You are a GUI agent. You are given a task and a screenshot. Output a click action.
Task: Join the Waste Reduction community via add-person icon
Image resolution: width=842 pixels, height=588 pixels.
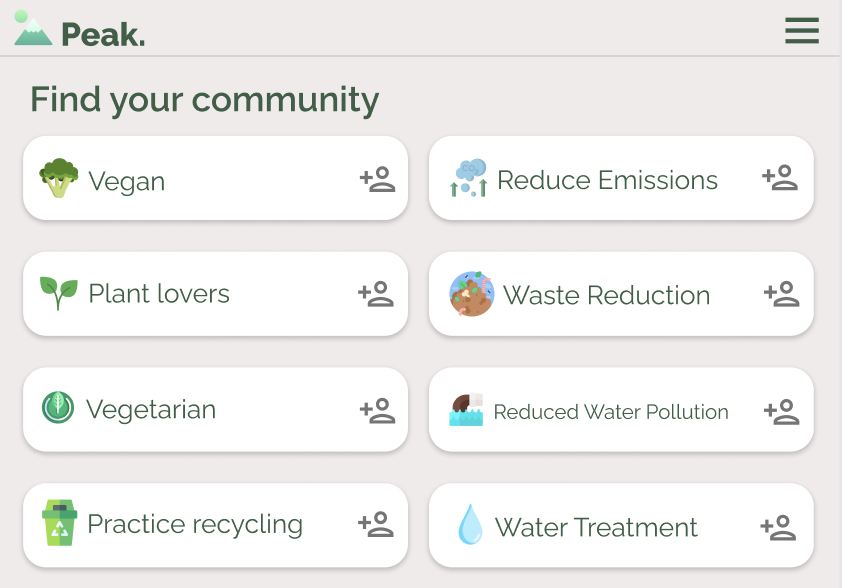[x=781, y=294]
